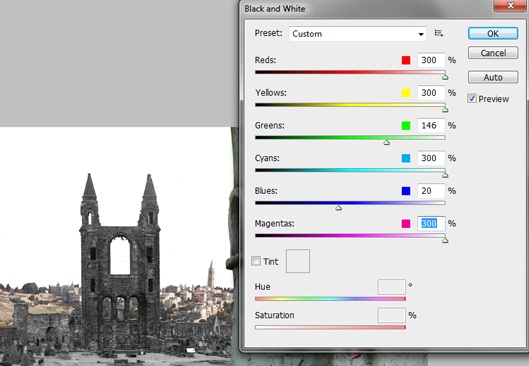This screenshot has width=529, height=366.
Task: Click the Hue value field
Action: (x=391, y=287)
